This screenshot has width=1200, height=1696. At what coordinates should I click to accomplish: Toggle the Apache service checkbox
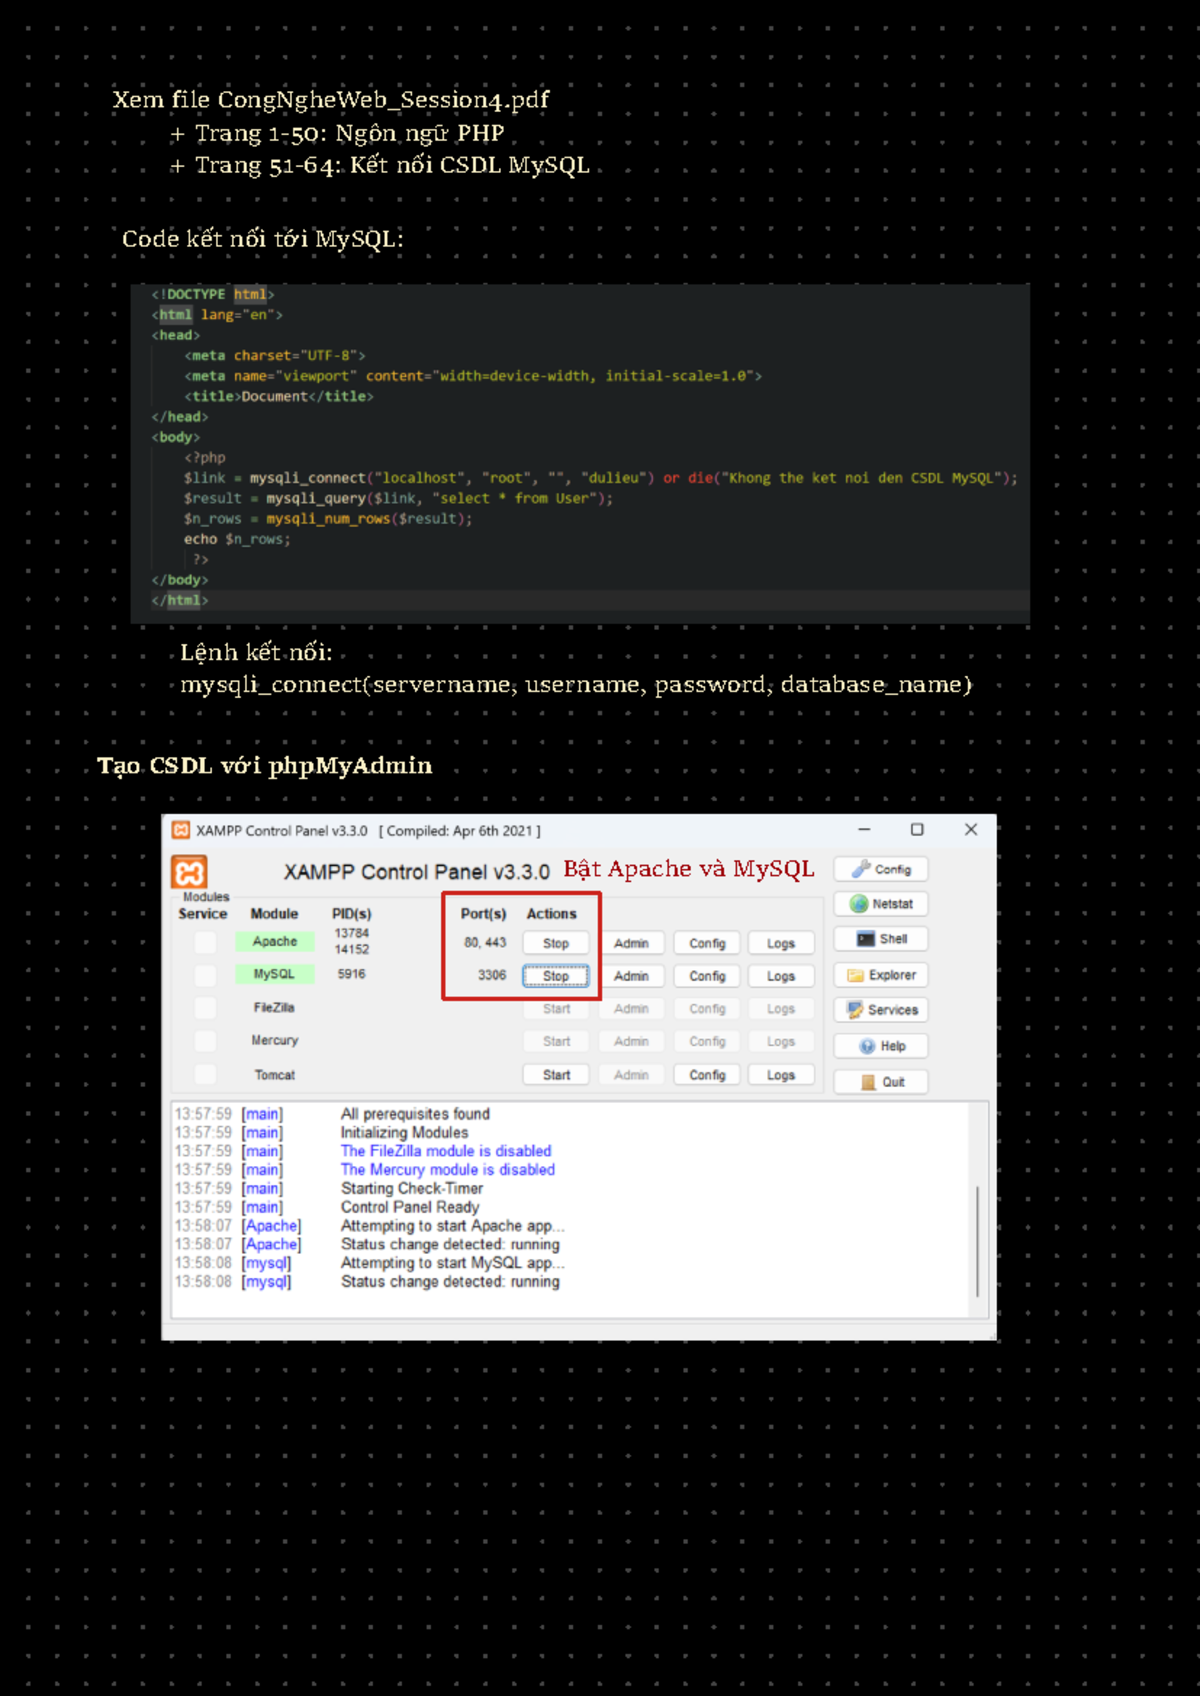coord(205,942)
